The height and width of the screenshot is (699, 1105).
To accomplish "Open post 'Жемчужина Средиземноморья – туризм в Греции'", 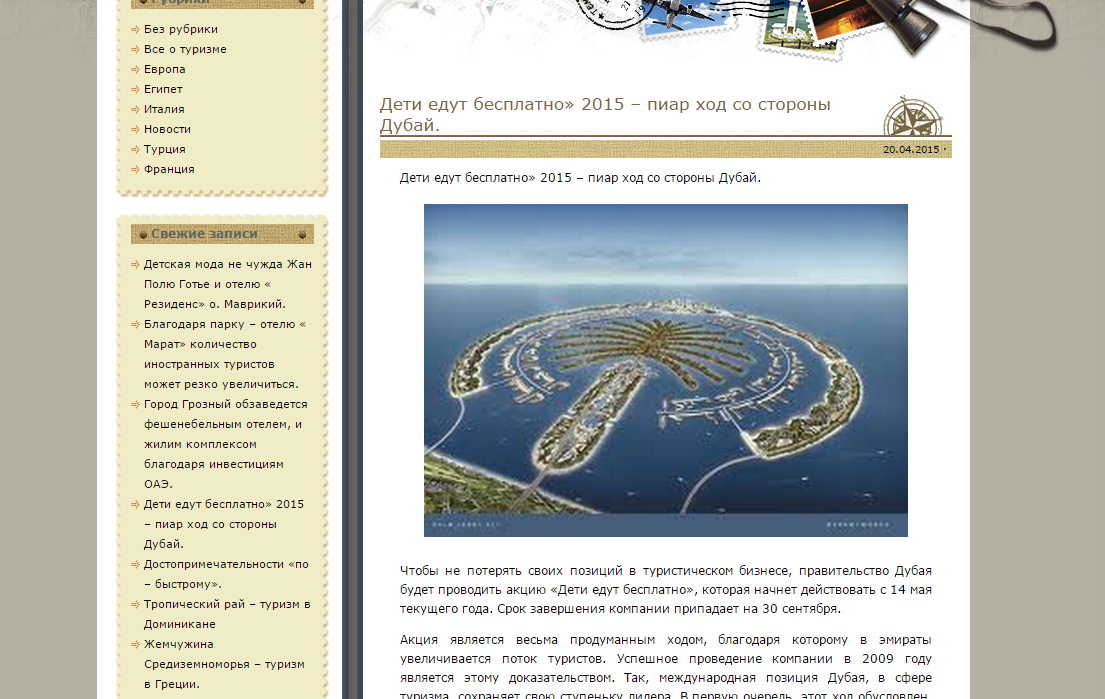I will point(224,664).
